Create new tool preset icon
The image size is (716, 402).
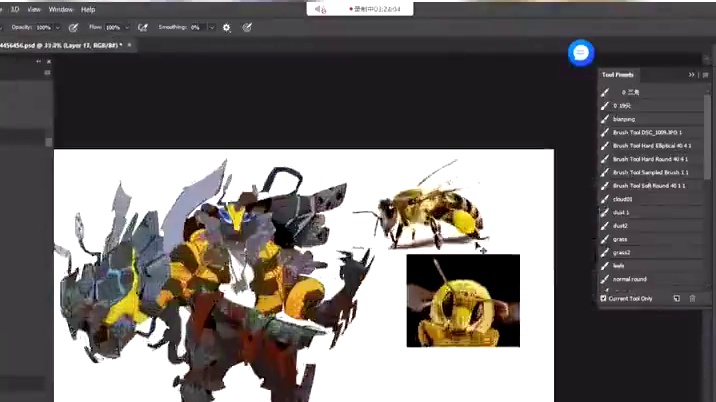(x=677, y=298)
